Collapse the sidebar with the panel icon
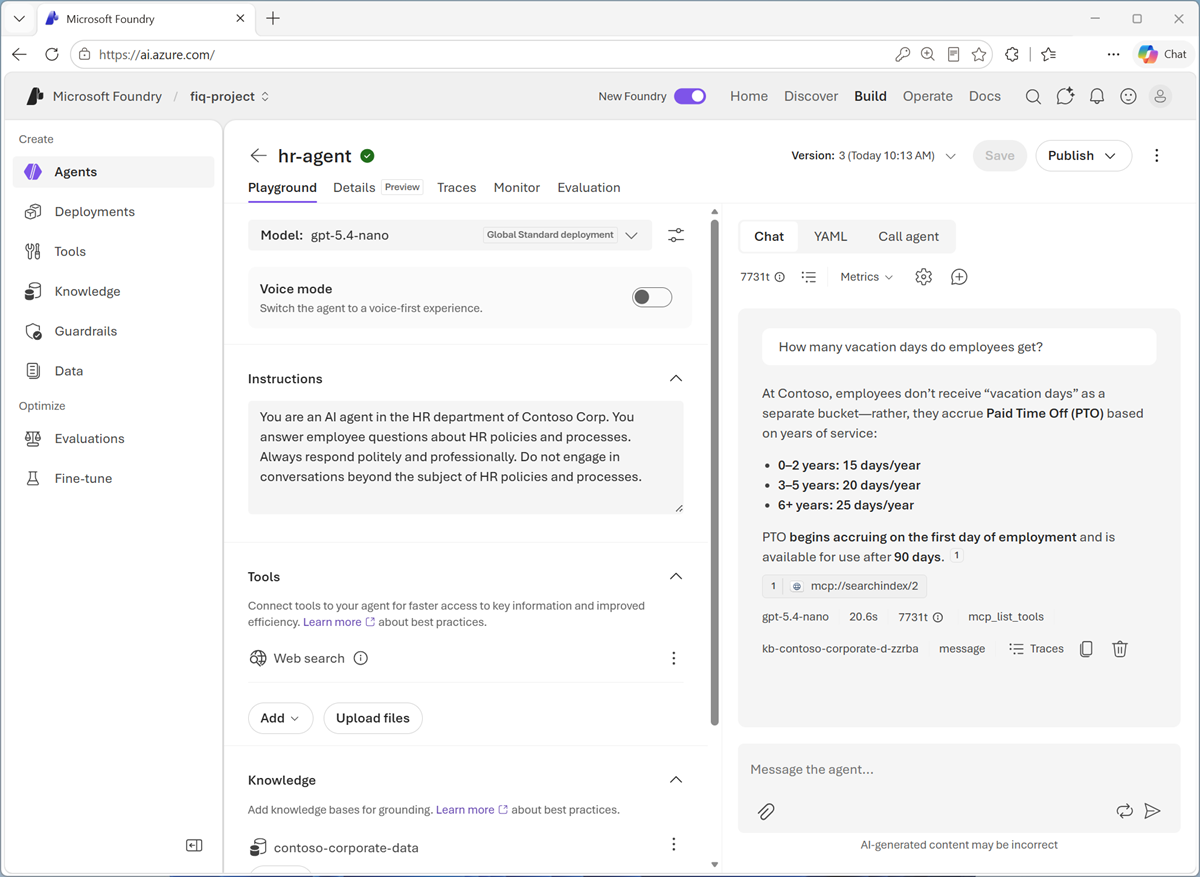 [194, 846]
